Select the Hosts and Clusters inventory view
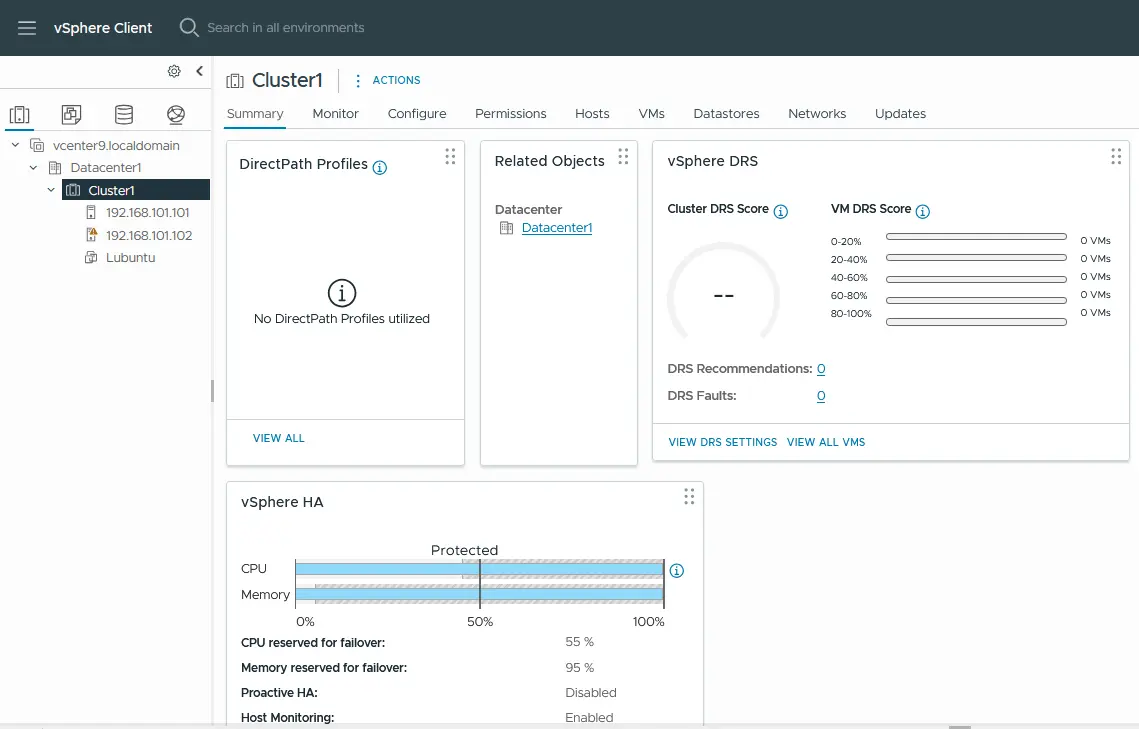The height and width of the screenshot is (729, 1139). pyautogui.click(x=20, y=114)
